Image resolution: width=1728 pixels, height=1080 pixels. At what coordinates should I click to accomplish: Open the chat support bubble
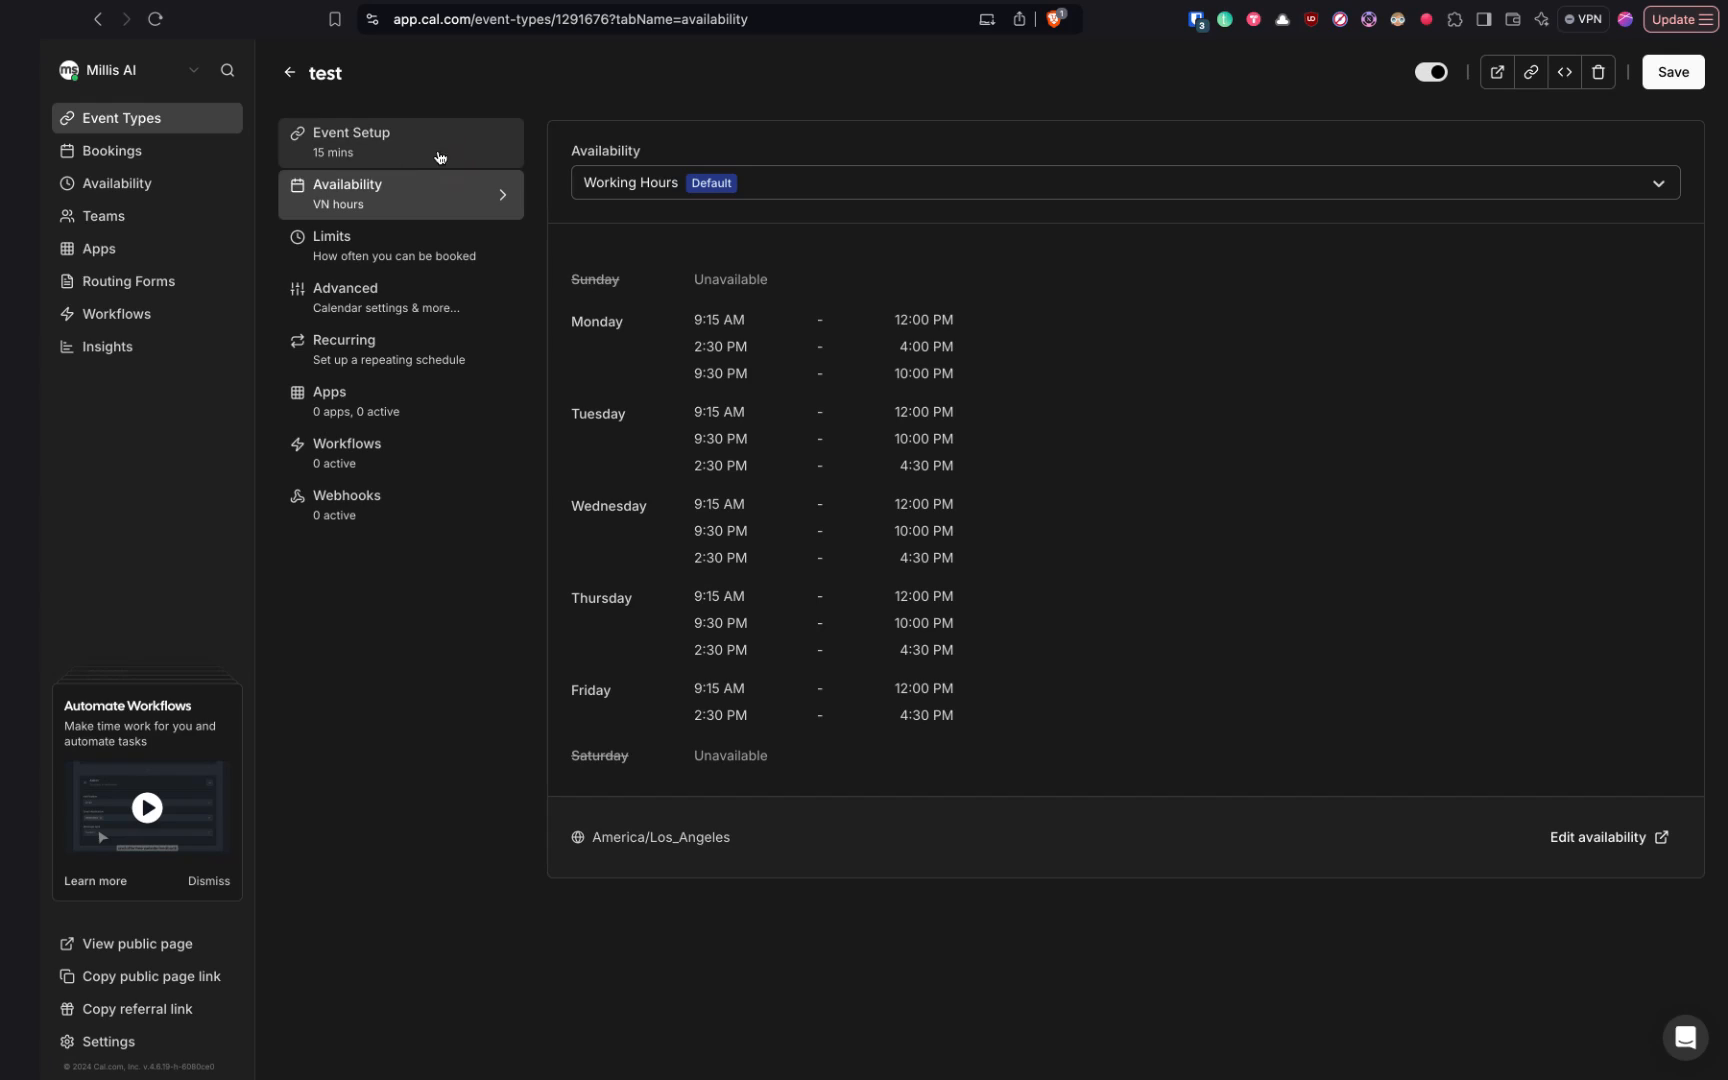(1685, 1037)
